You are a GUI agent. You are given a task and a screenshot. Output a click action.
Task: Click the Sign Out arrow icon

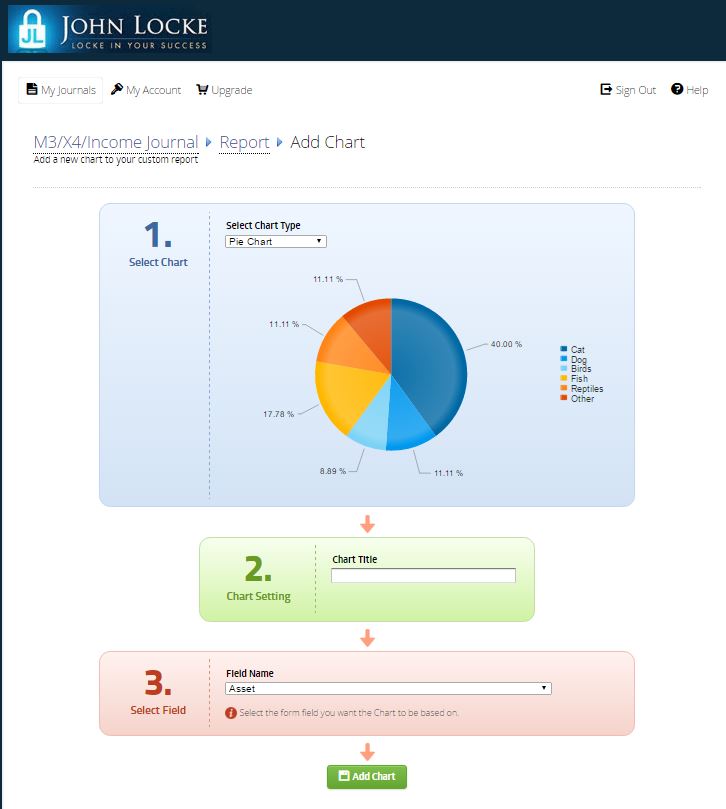coord(606,89)
